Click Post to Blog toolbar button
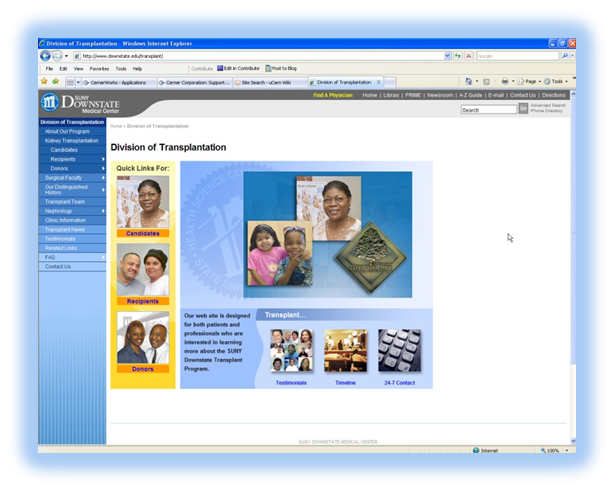This screenshot has height=491, width=614. tap(281, 69)
